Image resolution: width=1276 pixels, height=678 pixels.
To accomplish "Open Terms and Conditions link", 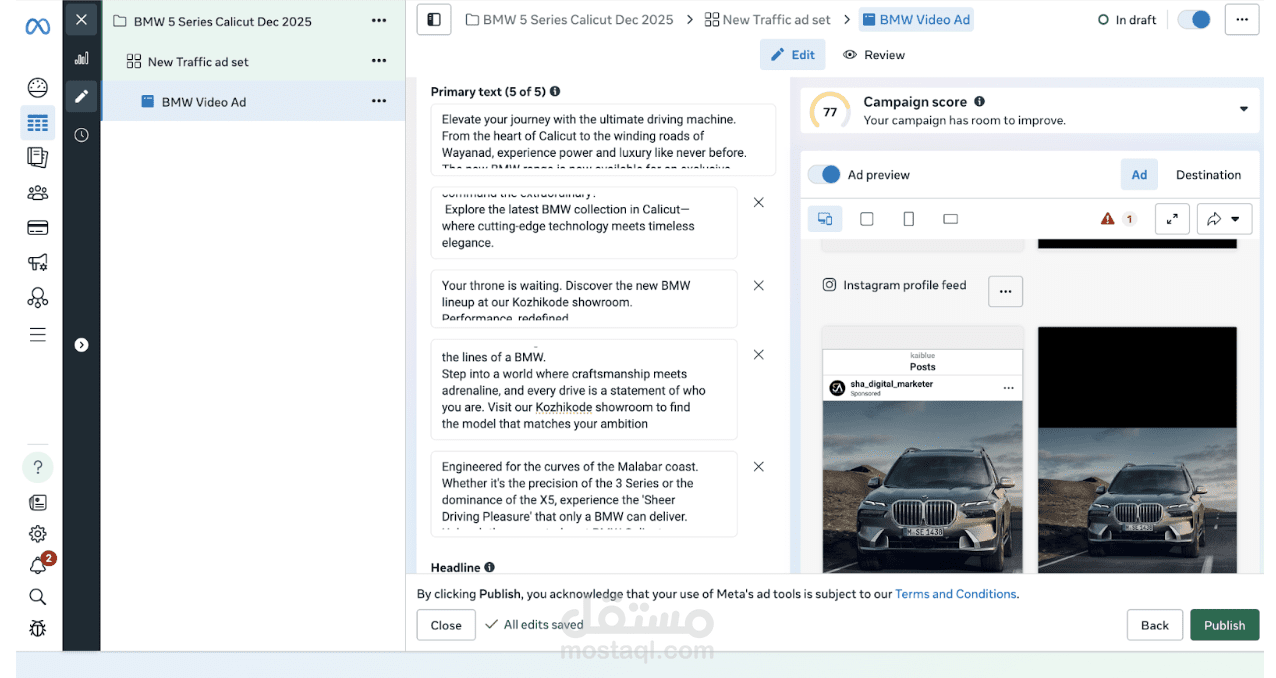I will point(955,594).
